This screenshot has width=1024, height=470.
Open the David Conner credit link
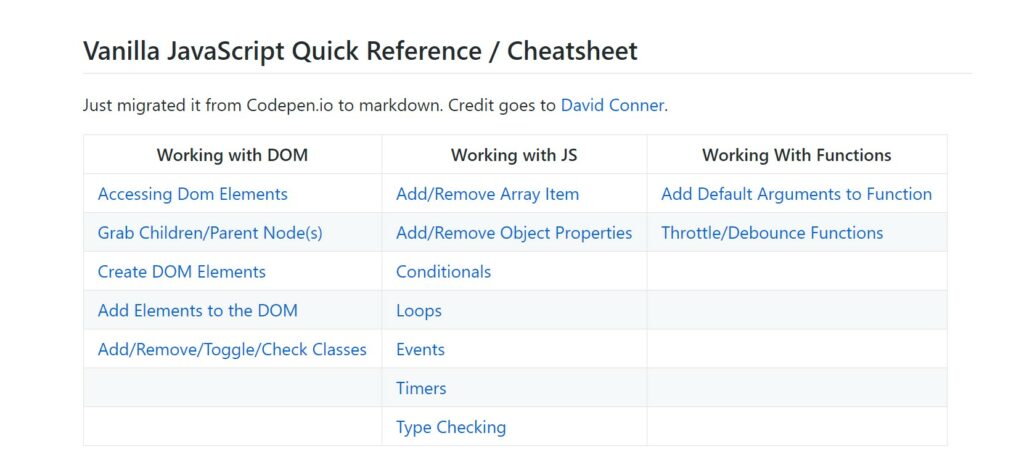[612, 105]
